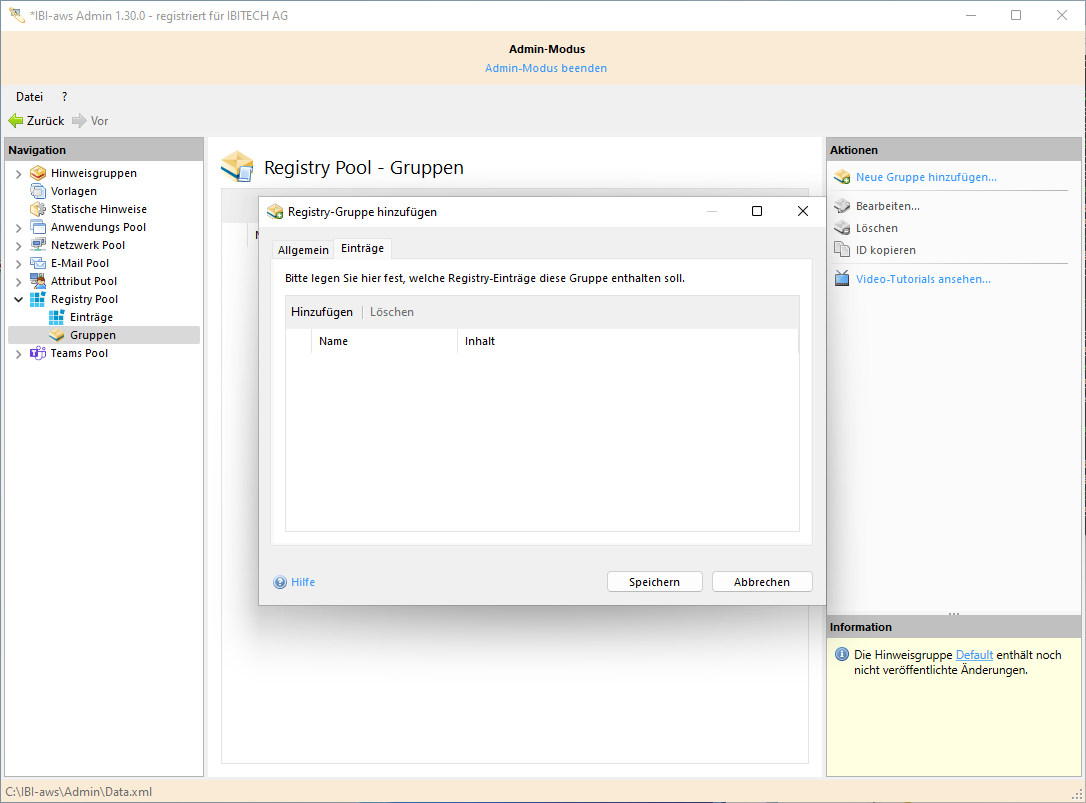This screenshot has width=1086, height=803.
Task: Click the Teams Pool icon
Action: pos(38,353)
